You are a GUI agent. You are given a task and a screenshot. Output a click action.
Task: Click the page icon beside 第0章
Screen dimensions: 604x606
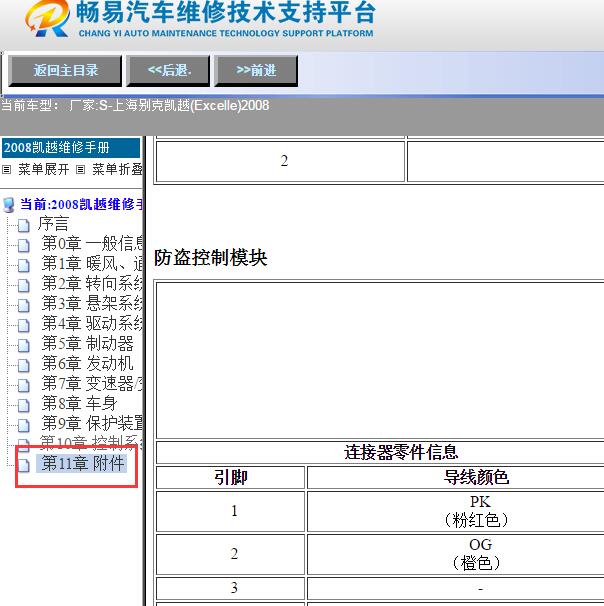pyautogui.click(x=24, y=246)
